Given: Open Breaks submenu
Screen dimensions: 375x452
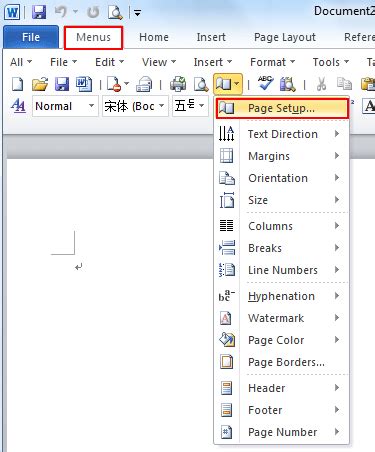Looking at the screenshot, I should tap(281, 248).
